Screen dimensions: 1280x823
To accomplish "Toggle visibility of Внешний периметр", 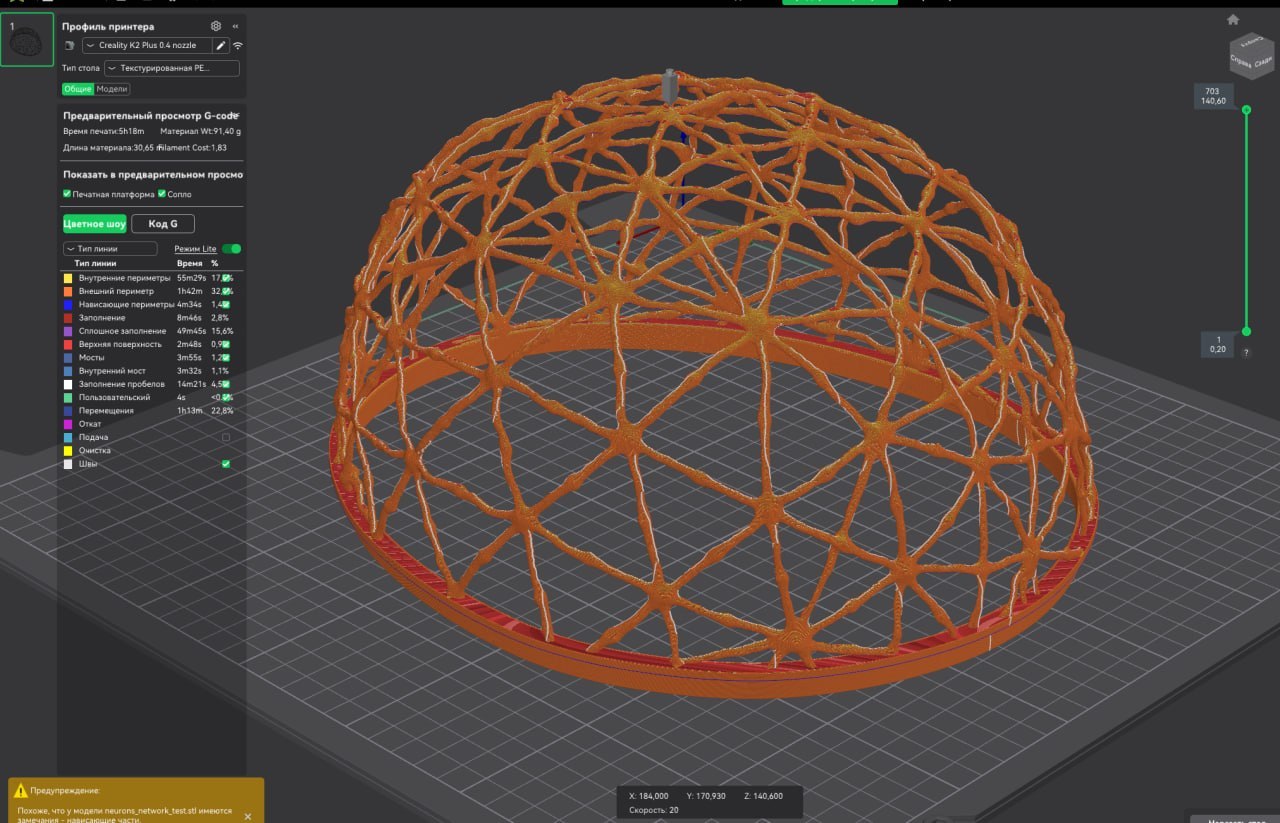I will point(226,291).
